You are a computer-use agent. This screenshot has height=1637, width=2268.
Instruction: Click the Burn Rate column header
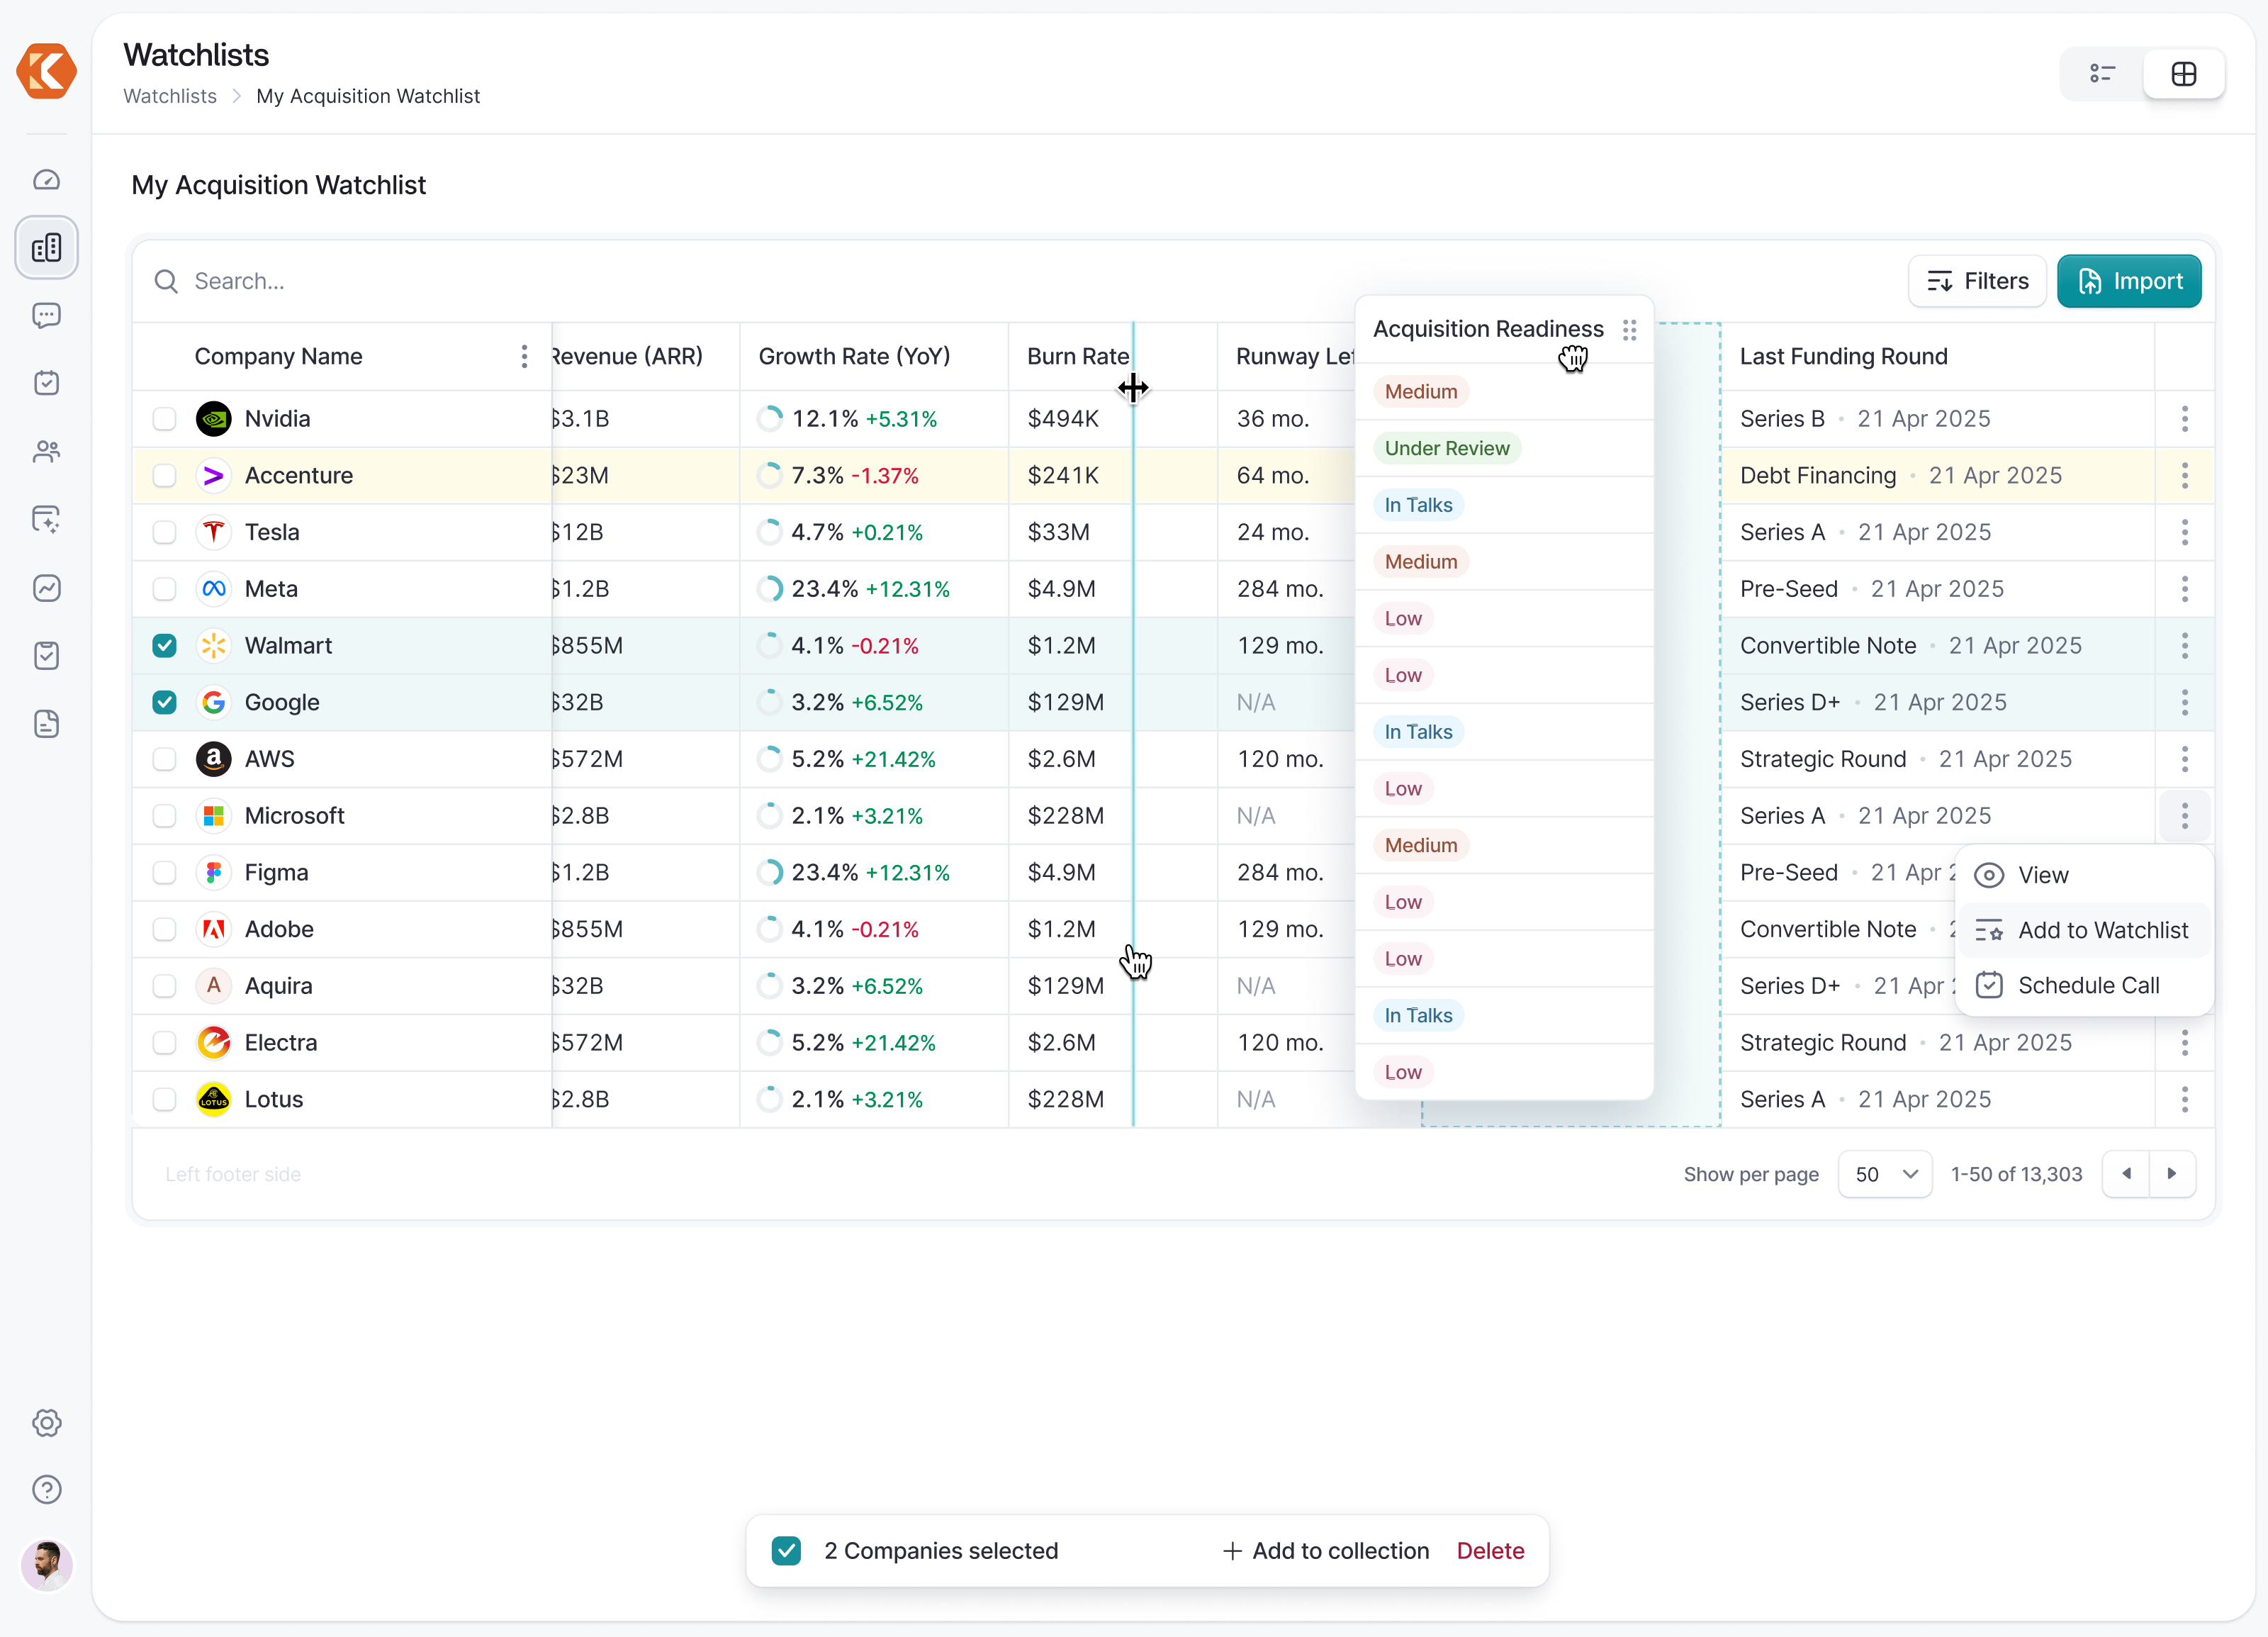(1078, 357)
